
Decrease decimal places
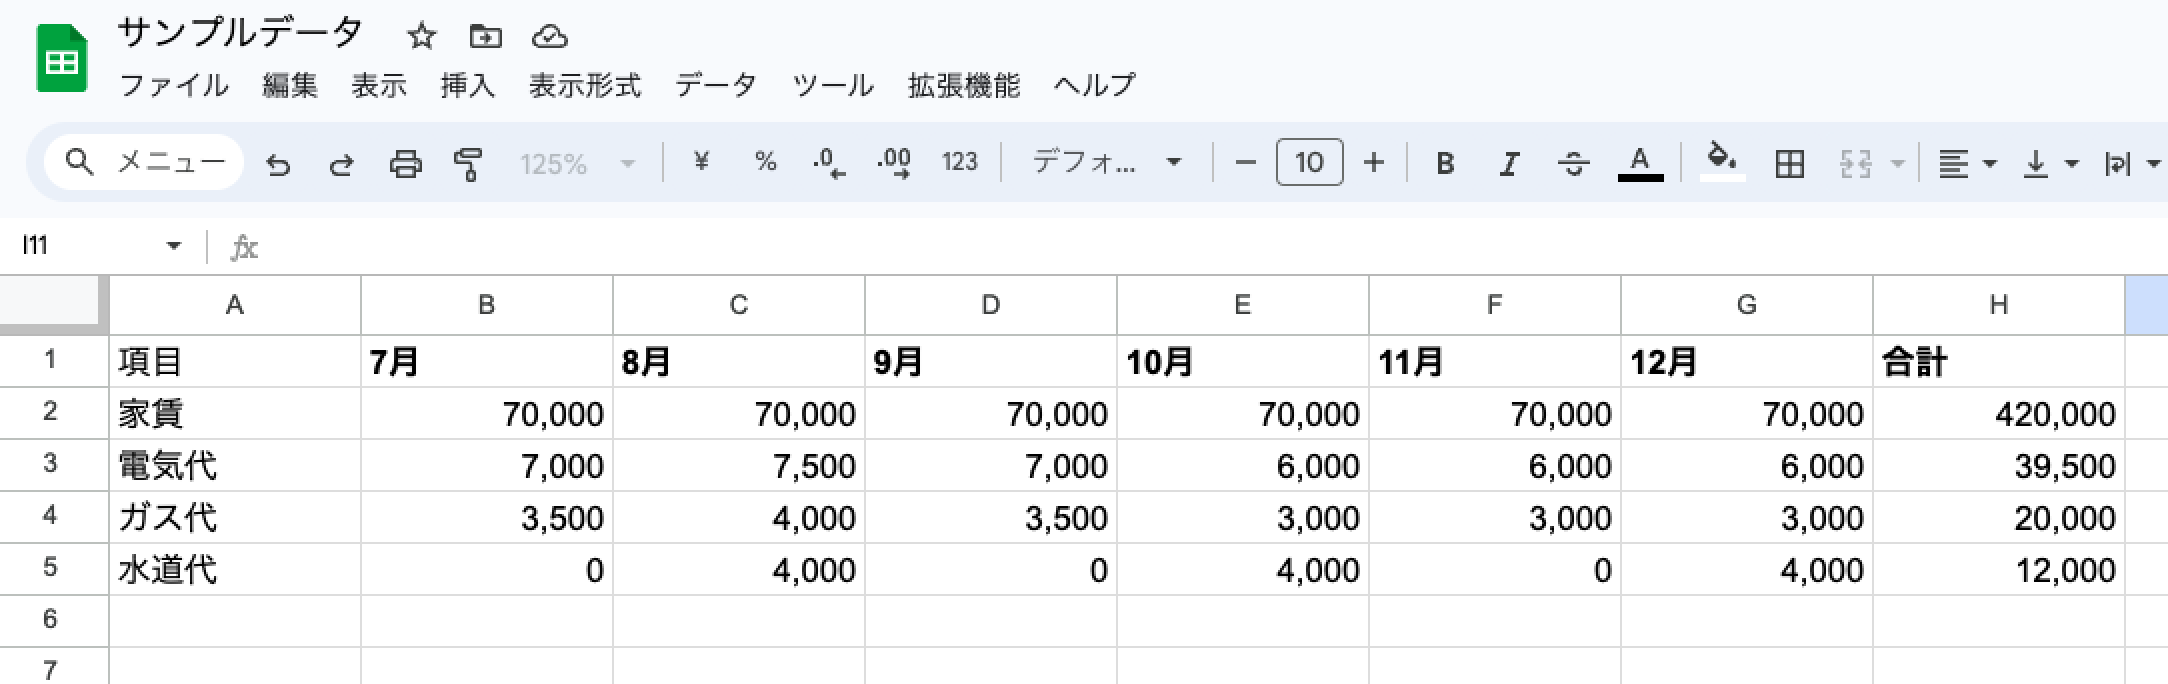pyautogui.click(x=829, y=163)
